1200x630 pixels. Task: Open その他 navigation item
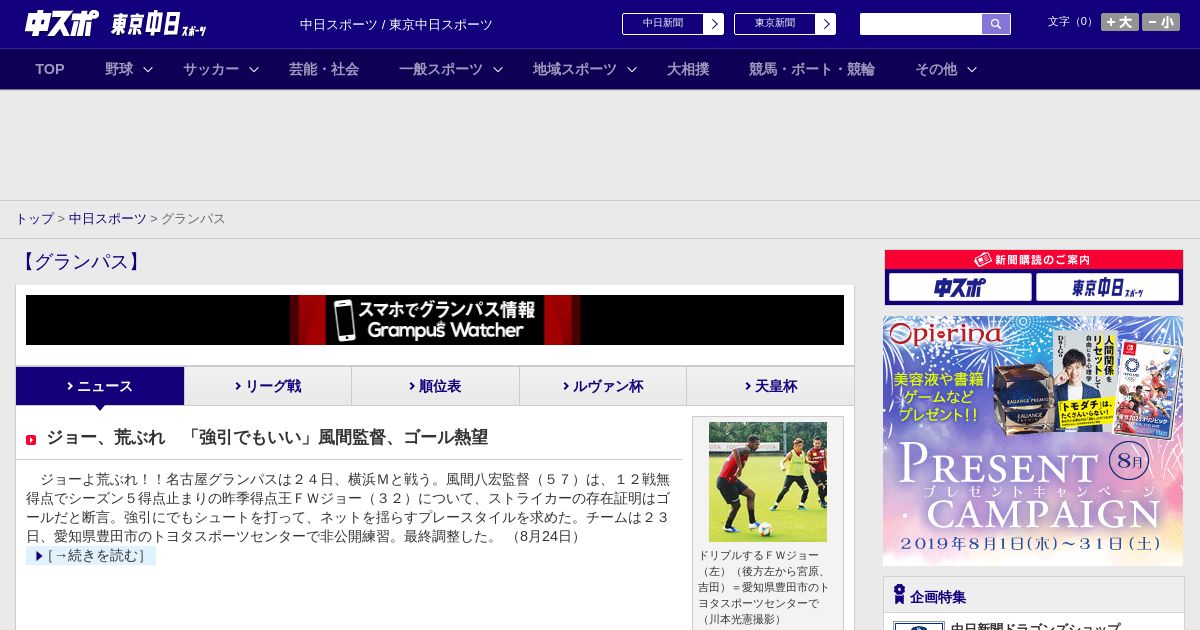coord(936,69)
